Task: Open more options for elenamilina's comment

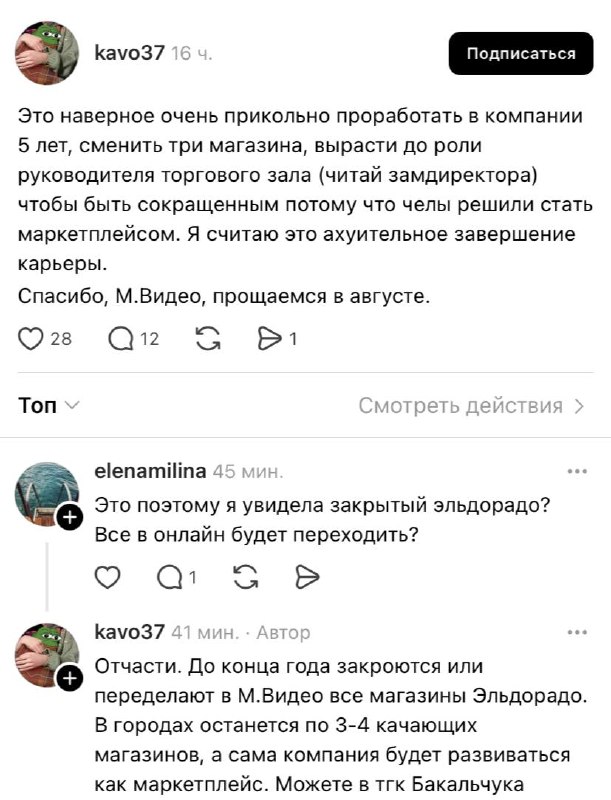Action: tap(577, 471)
